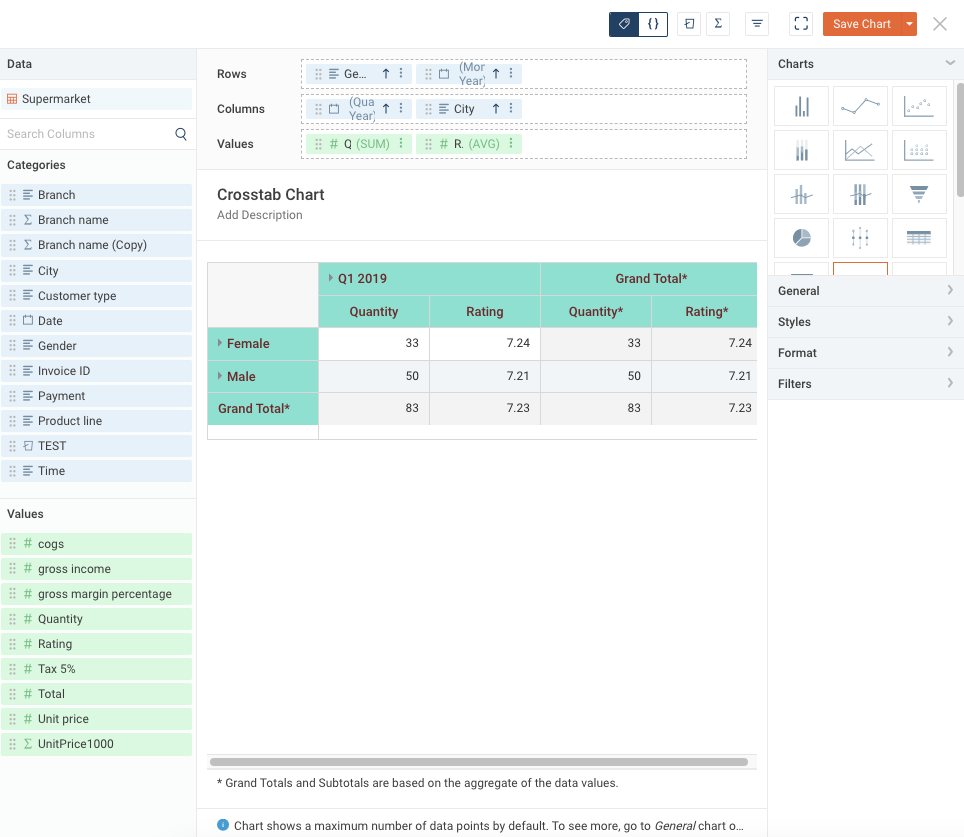Toggle sort order arrow on City column
Viewport: 964px width, 837px height.
pyautogui.click(x=495, y=109)
